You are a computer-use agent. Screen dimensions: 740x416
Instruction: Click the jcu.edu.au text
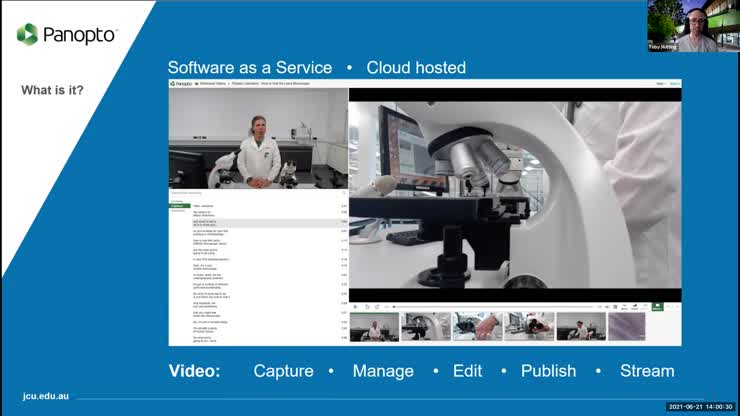(46, 396)
